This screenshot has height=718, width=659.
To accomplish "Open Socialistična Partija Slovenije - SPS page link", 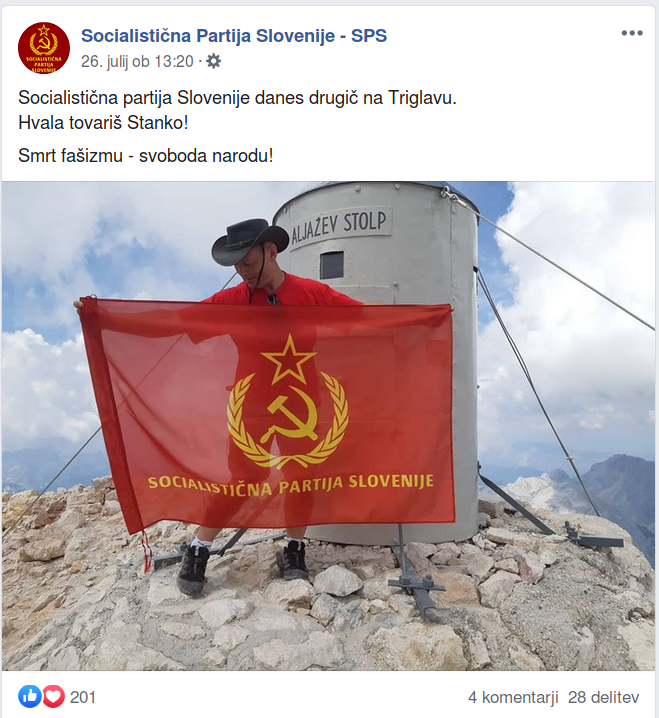I will pos(234,36).
